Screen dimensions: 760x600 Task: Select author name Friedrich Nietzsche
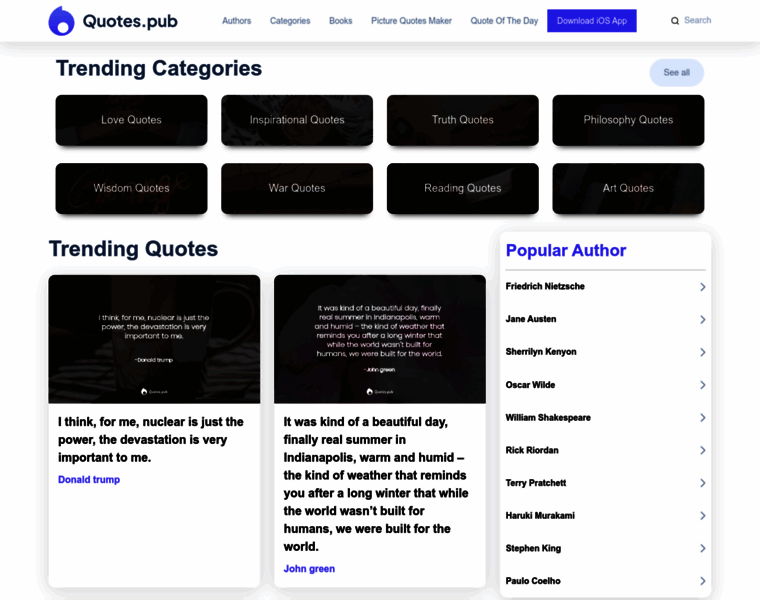click(545, 286)
